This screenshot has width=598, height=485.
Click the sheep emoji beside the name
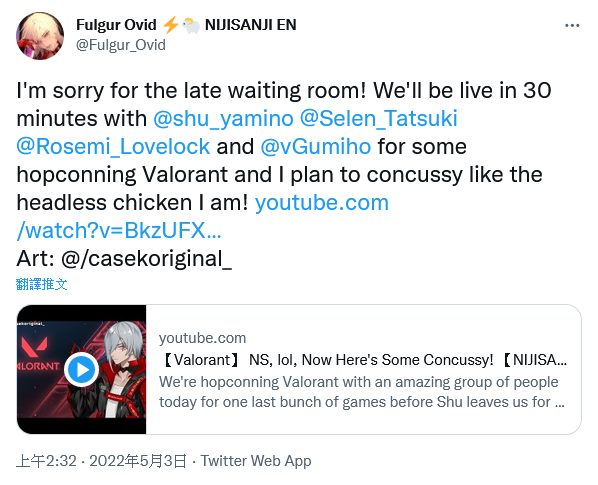(191, 26)
